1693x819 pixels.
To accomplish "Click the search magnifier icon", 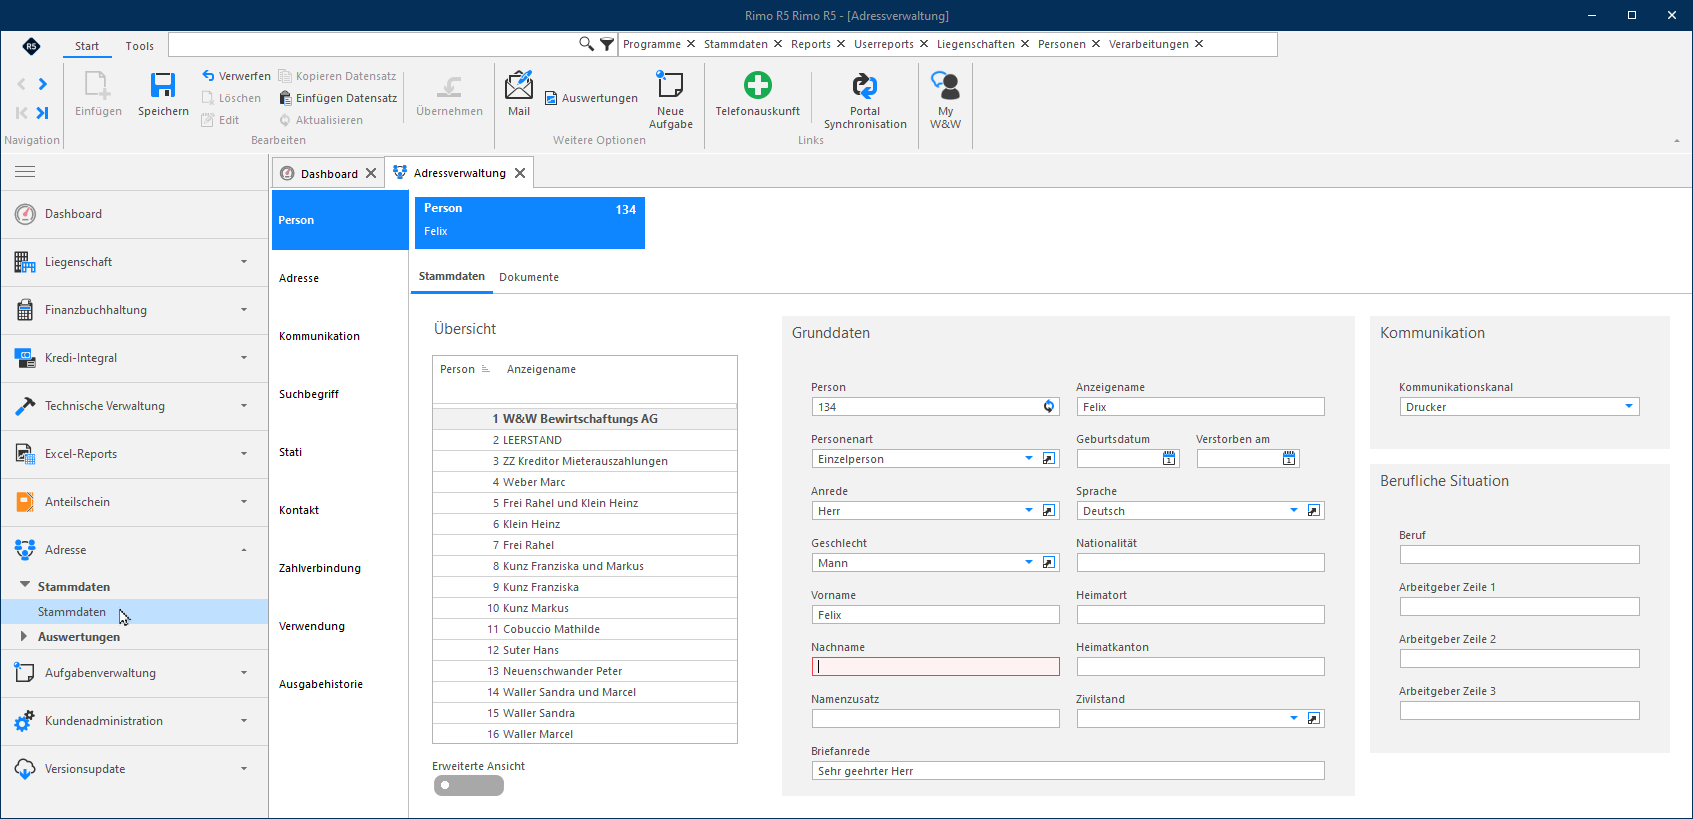I will [586, 44].
